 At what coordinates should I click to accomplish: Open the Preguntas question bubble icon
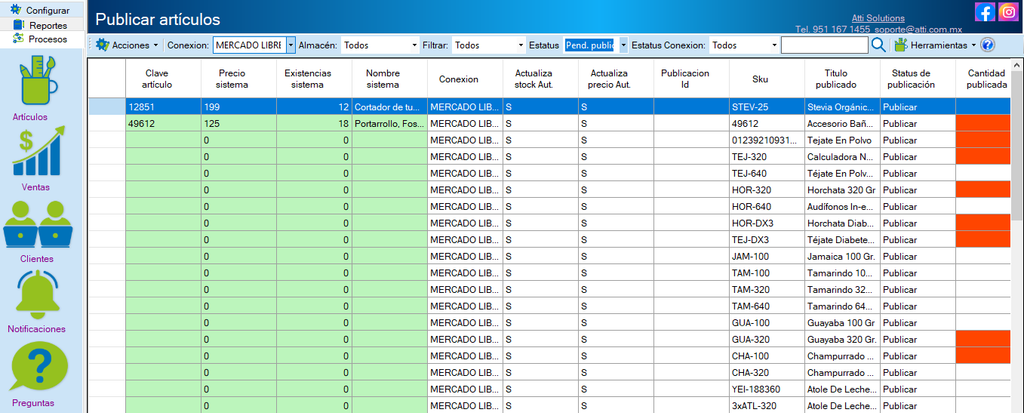tap(38, 367)
